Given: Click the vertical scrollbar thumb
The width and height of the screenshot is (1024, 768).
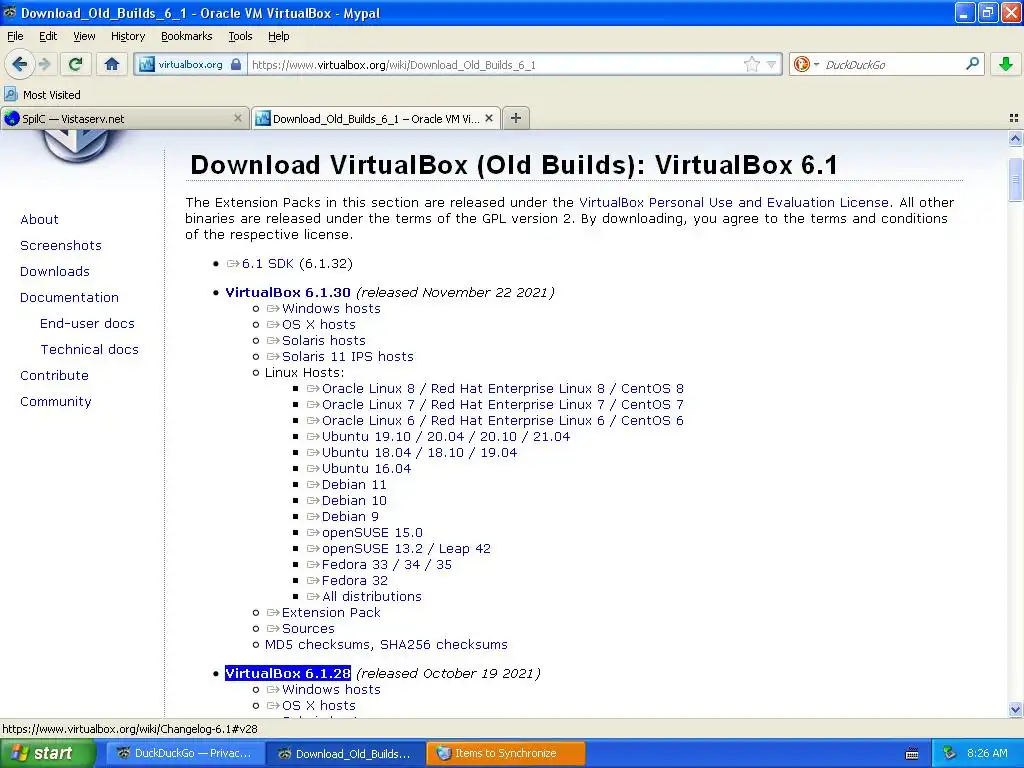Looking at the screenshot, I should (1015, 179).
